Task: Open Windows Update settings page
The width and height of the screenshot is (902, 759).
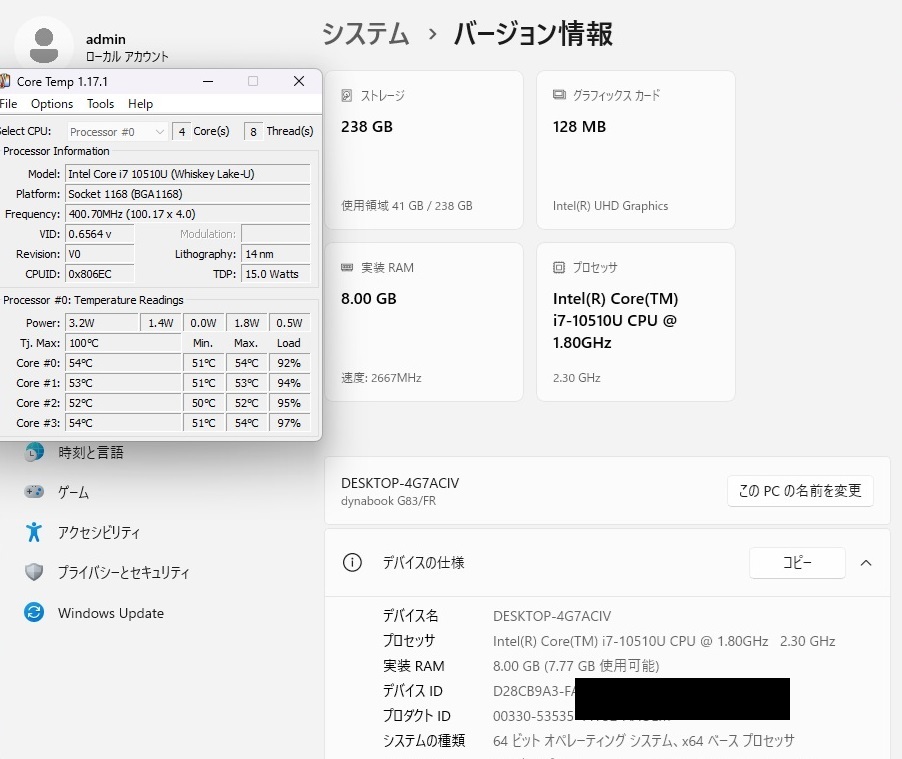Action: (111, 613)
